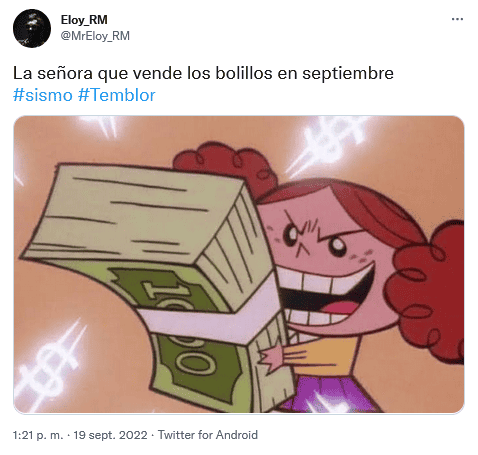Image resolution: width=478 pixels, height=455 pixels.
Task: Click the character's angry eyebrows
Action: tap(312, 228)
